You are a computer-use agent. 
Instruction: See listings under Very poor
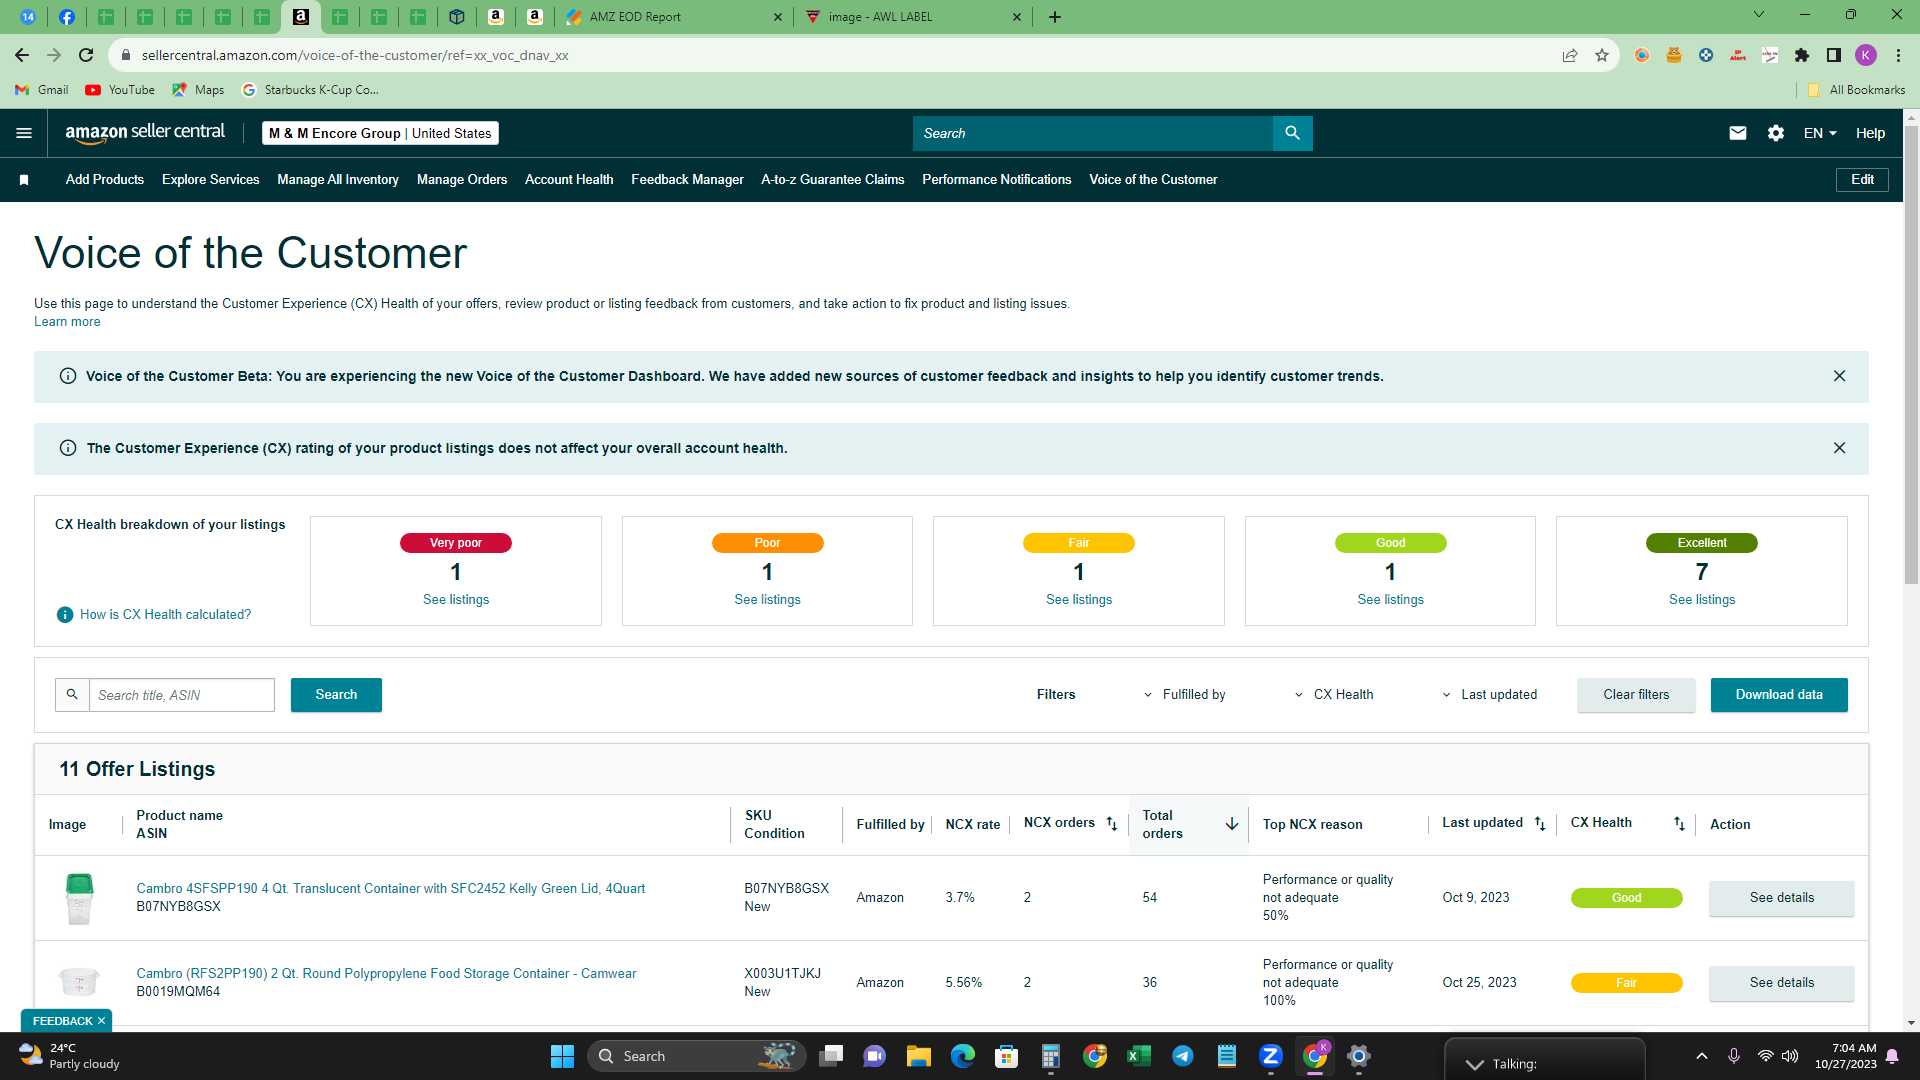[456, 600]
